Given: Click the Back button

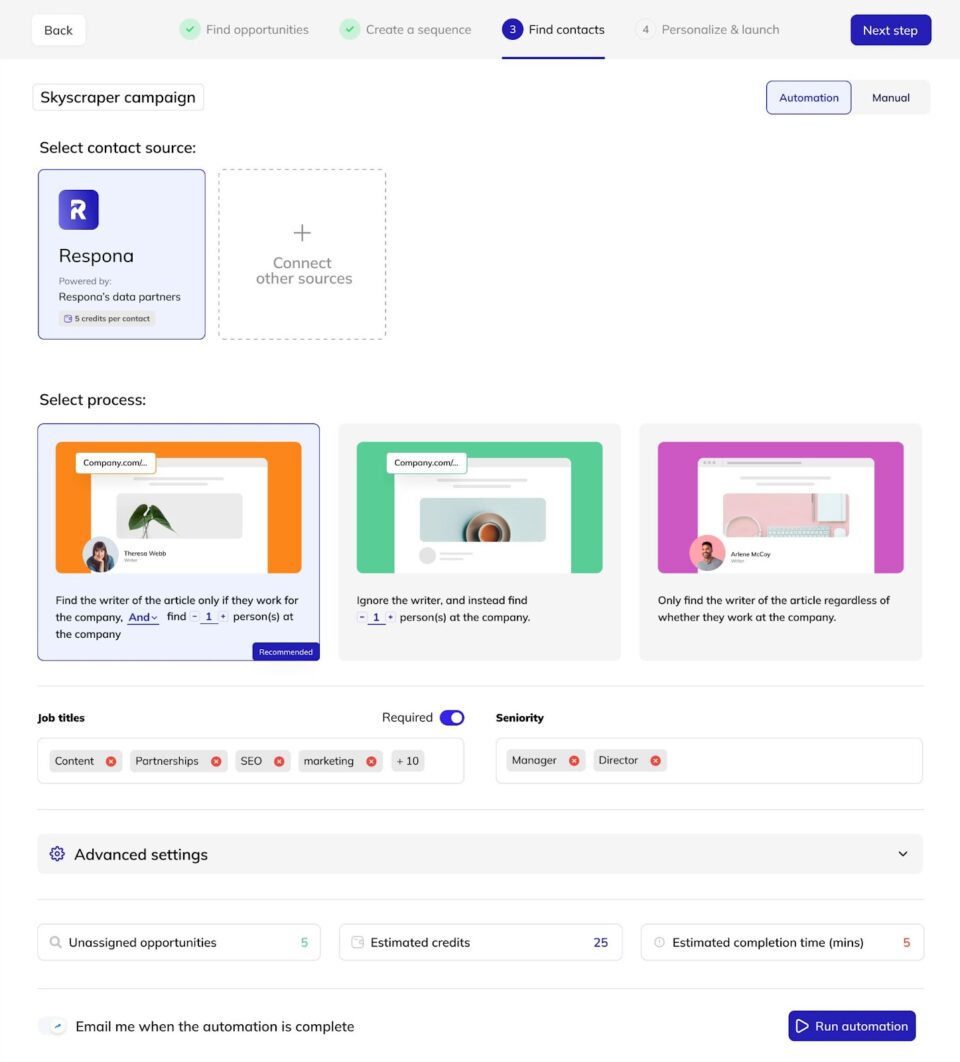Looking at the screenshot, I should 58,29.
